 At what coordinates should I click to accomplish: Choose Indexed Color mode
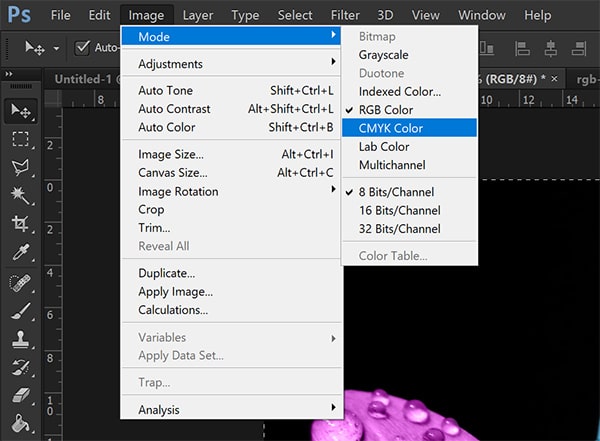point(409,91)
